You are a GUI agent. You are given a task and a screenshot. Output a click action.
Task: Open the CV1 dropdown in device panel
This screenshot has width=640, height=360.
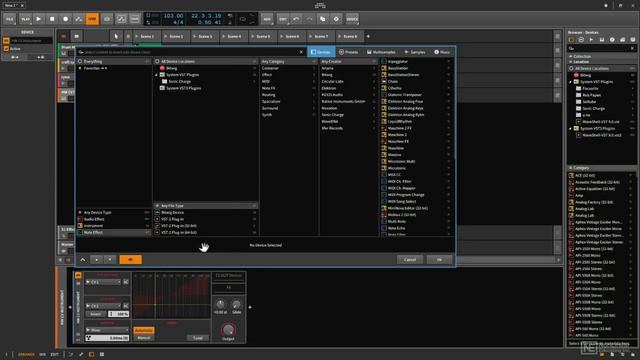tap(103, 282)
